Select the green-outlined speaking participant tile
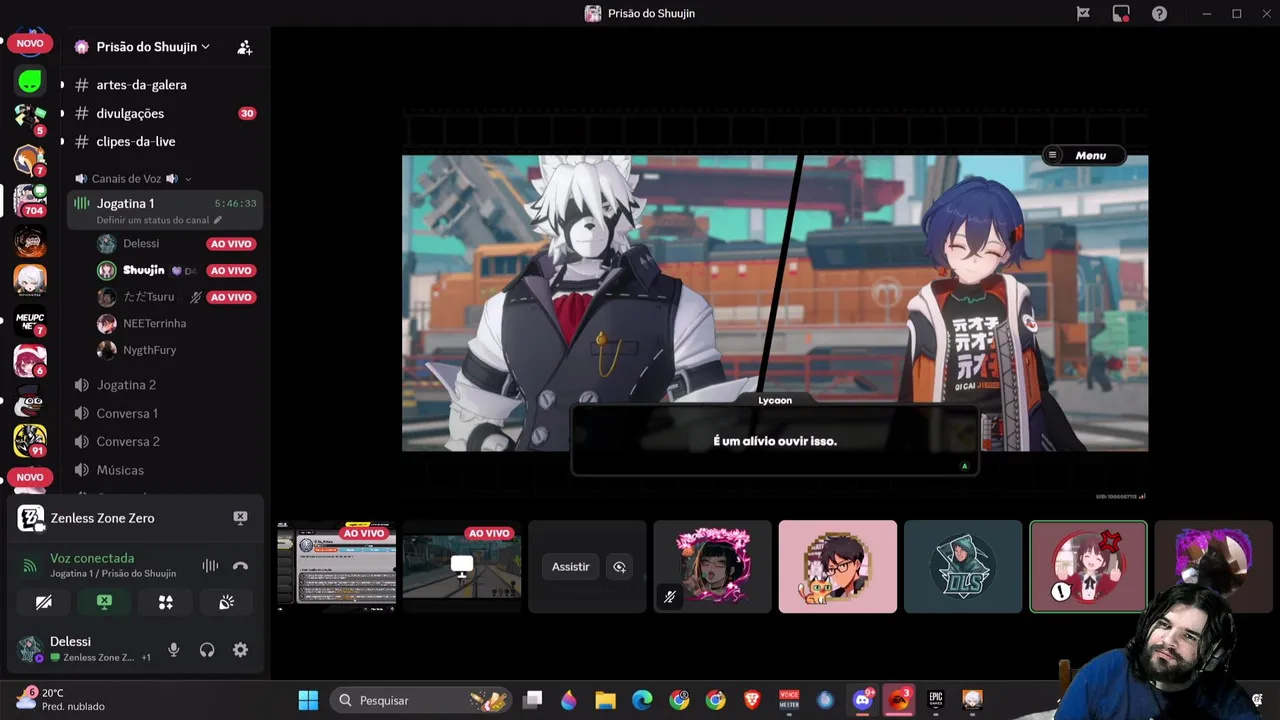Image resolution: width=1280 pixels, height=720 pixels. [1088, 566]
